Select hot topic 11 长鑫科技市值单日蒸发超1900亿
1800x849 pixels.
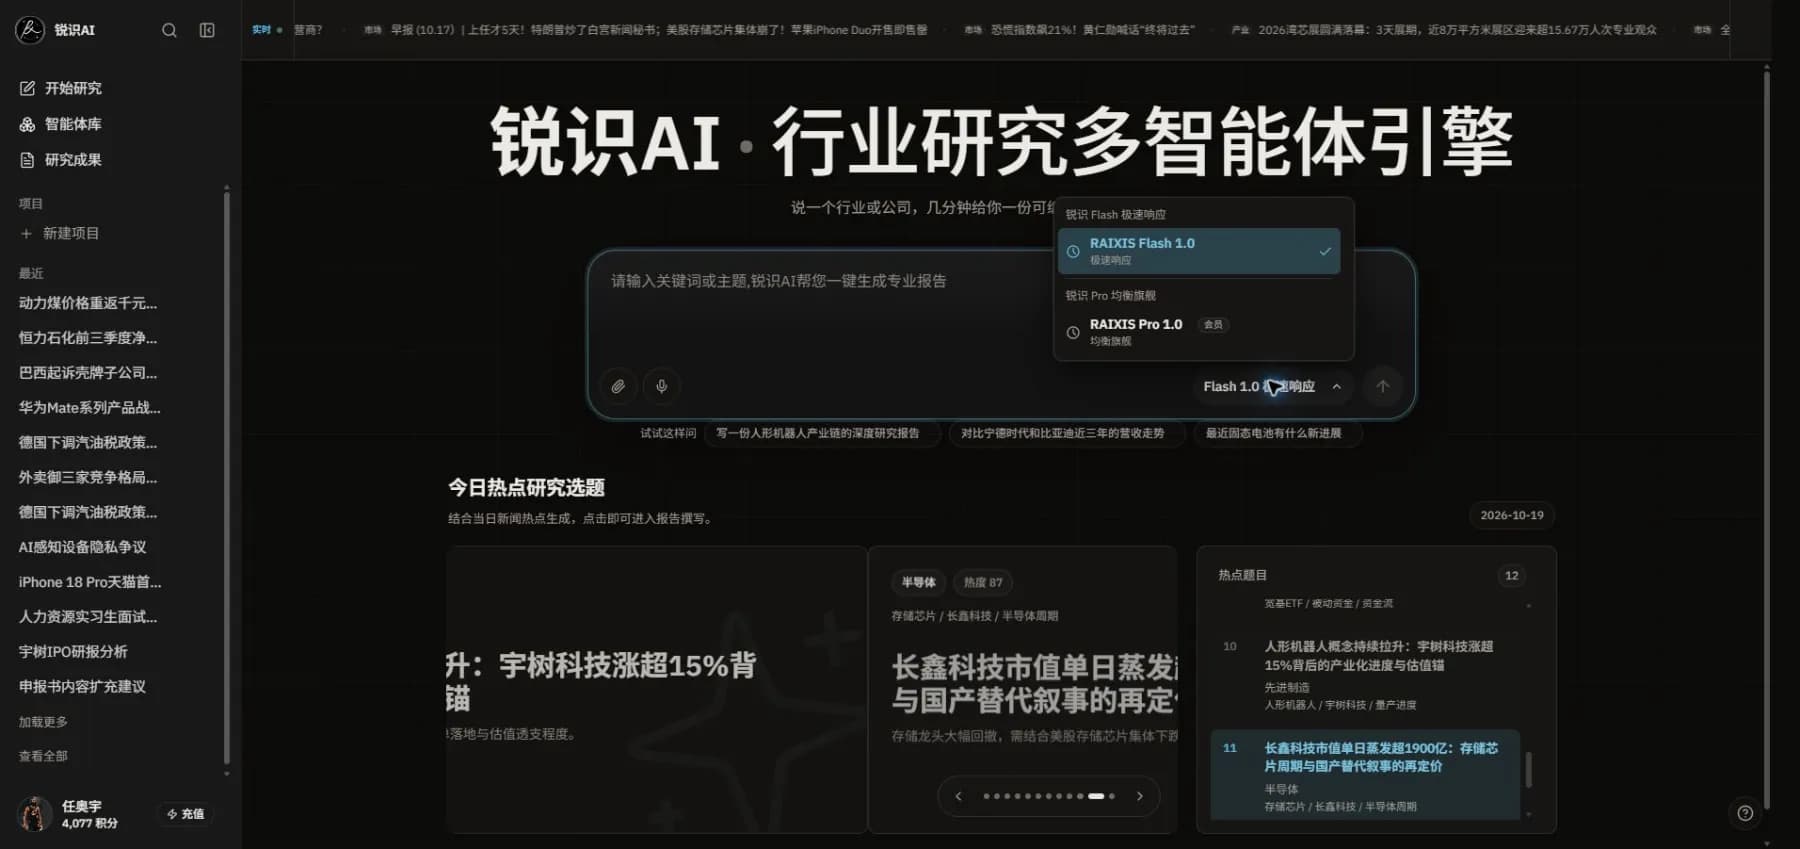pos(1365,776)
